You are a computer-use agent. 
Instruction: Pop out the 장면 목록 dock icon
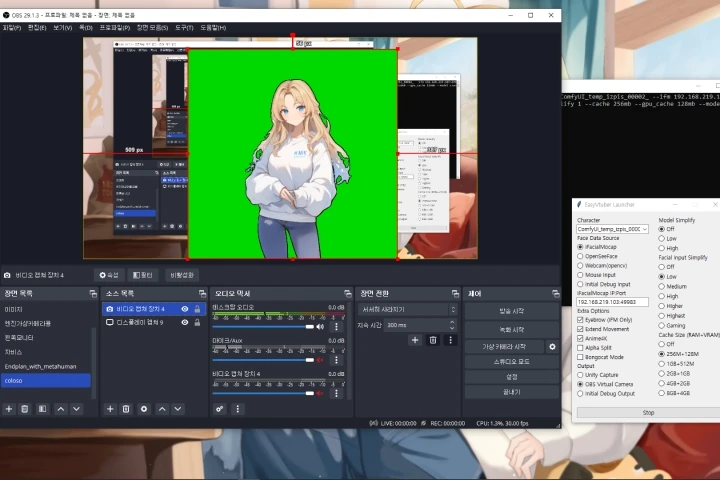(93, 294)
